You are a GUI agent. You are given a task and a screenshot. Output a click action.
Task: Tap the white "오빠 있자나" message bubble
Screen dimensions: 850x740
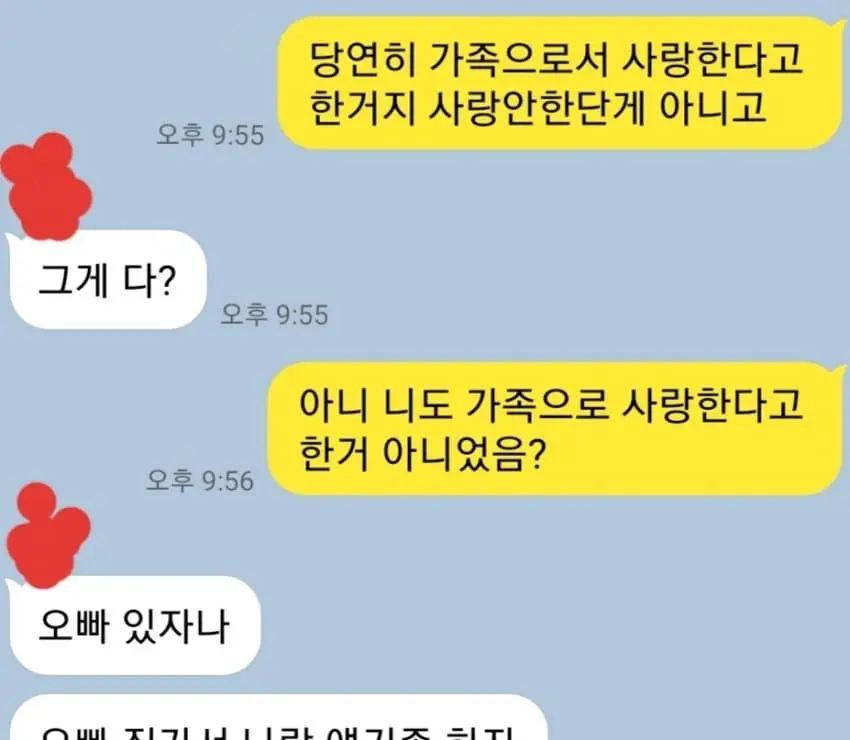coord(133,625)
